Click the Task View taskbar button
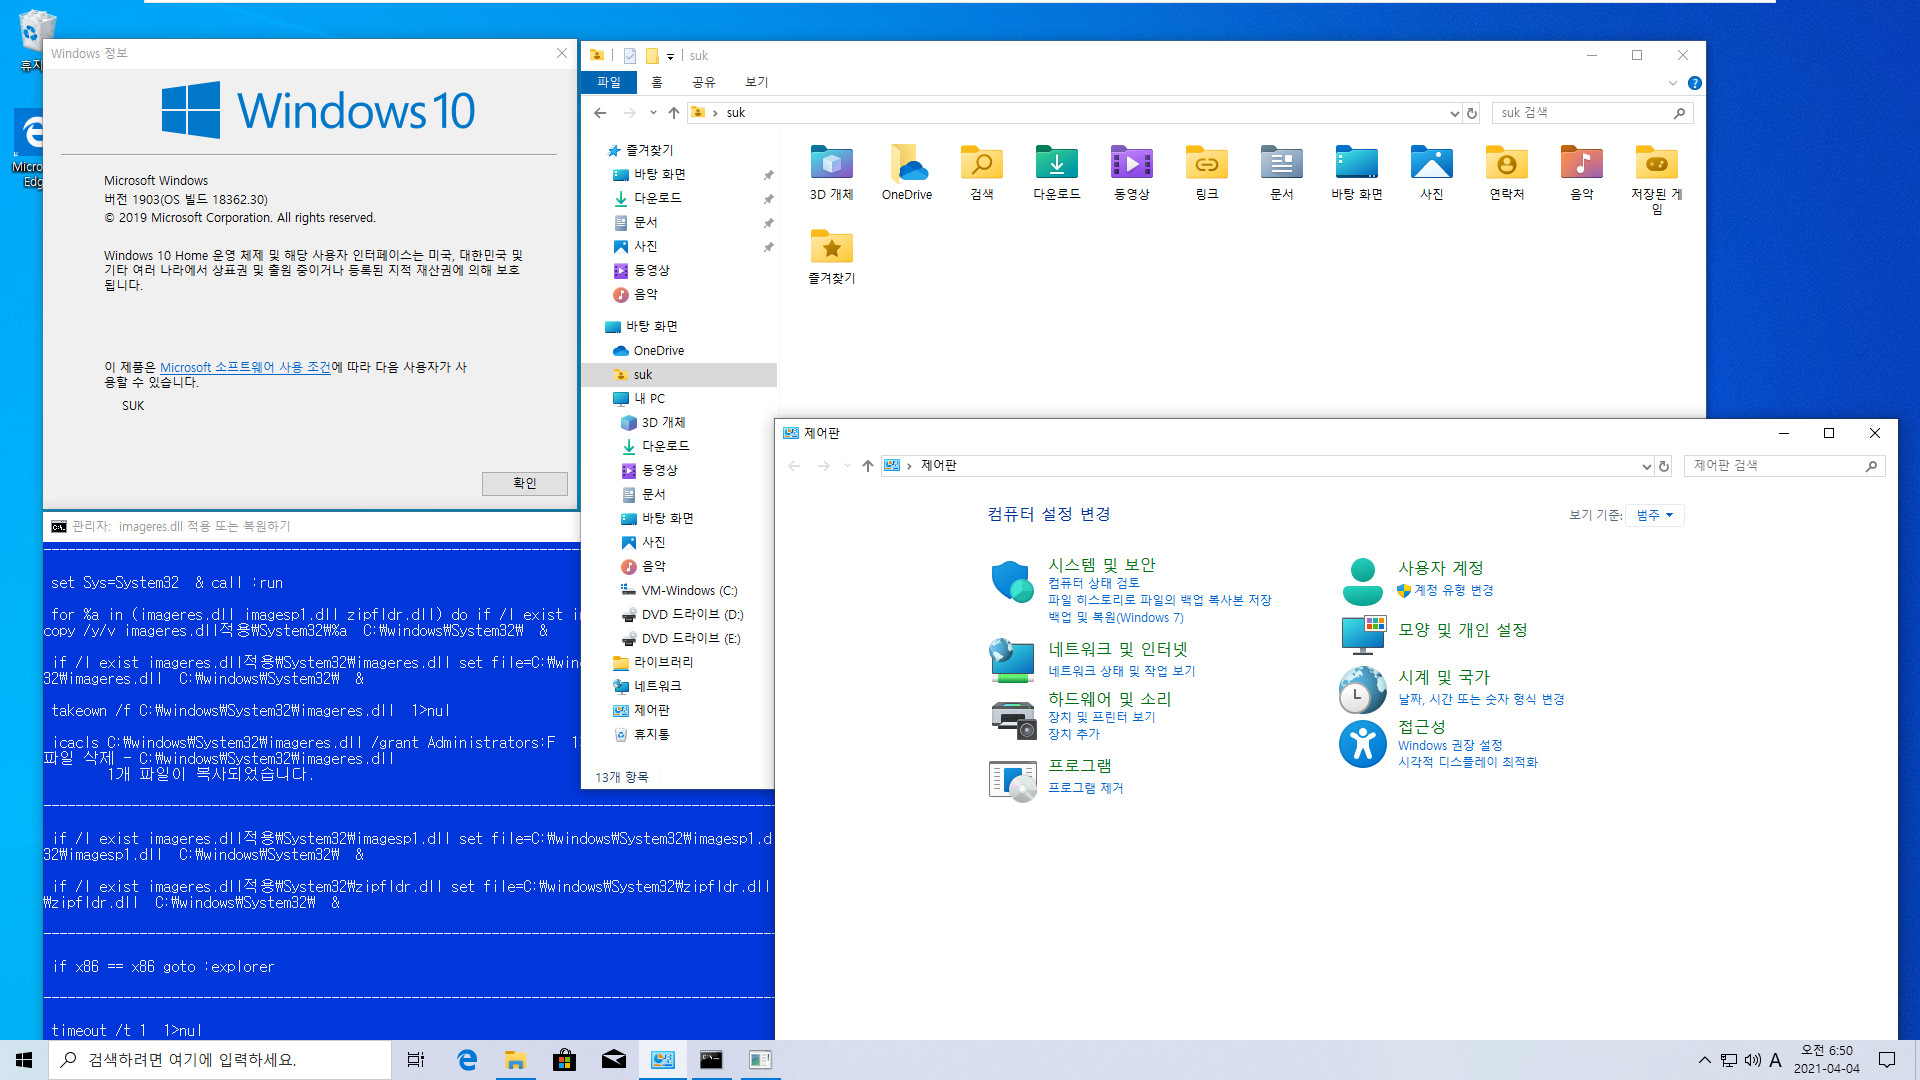This screenshot has width=1920, height=1080. point(416,1060)
